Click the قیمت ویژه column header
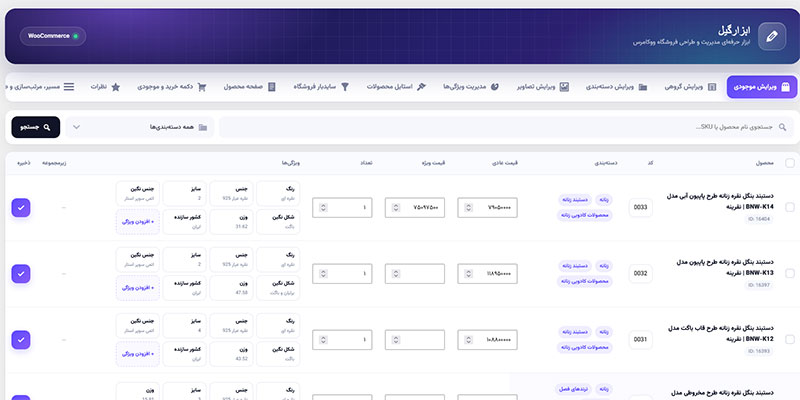This screenshot has width=800, height=400. 433,163
